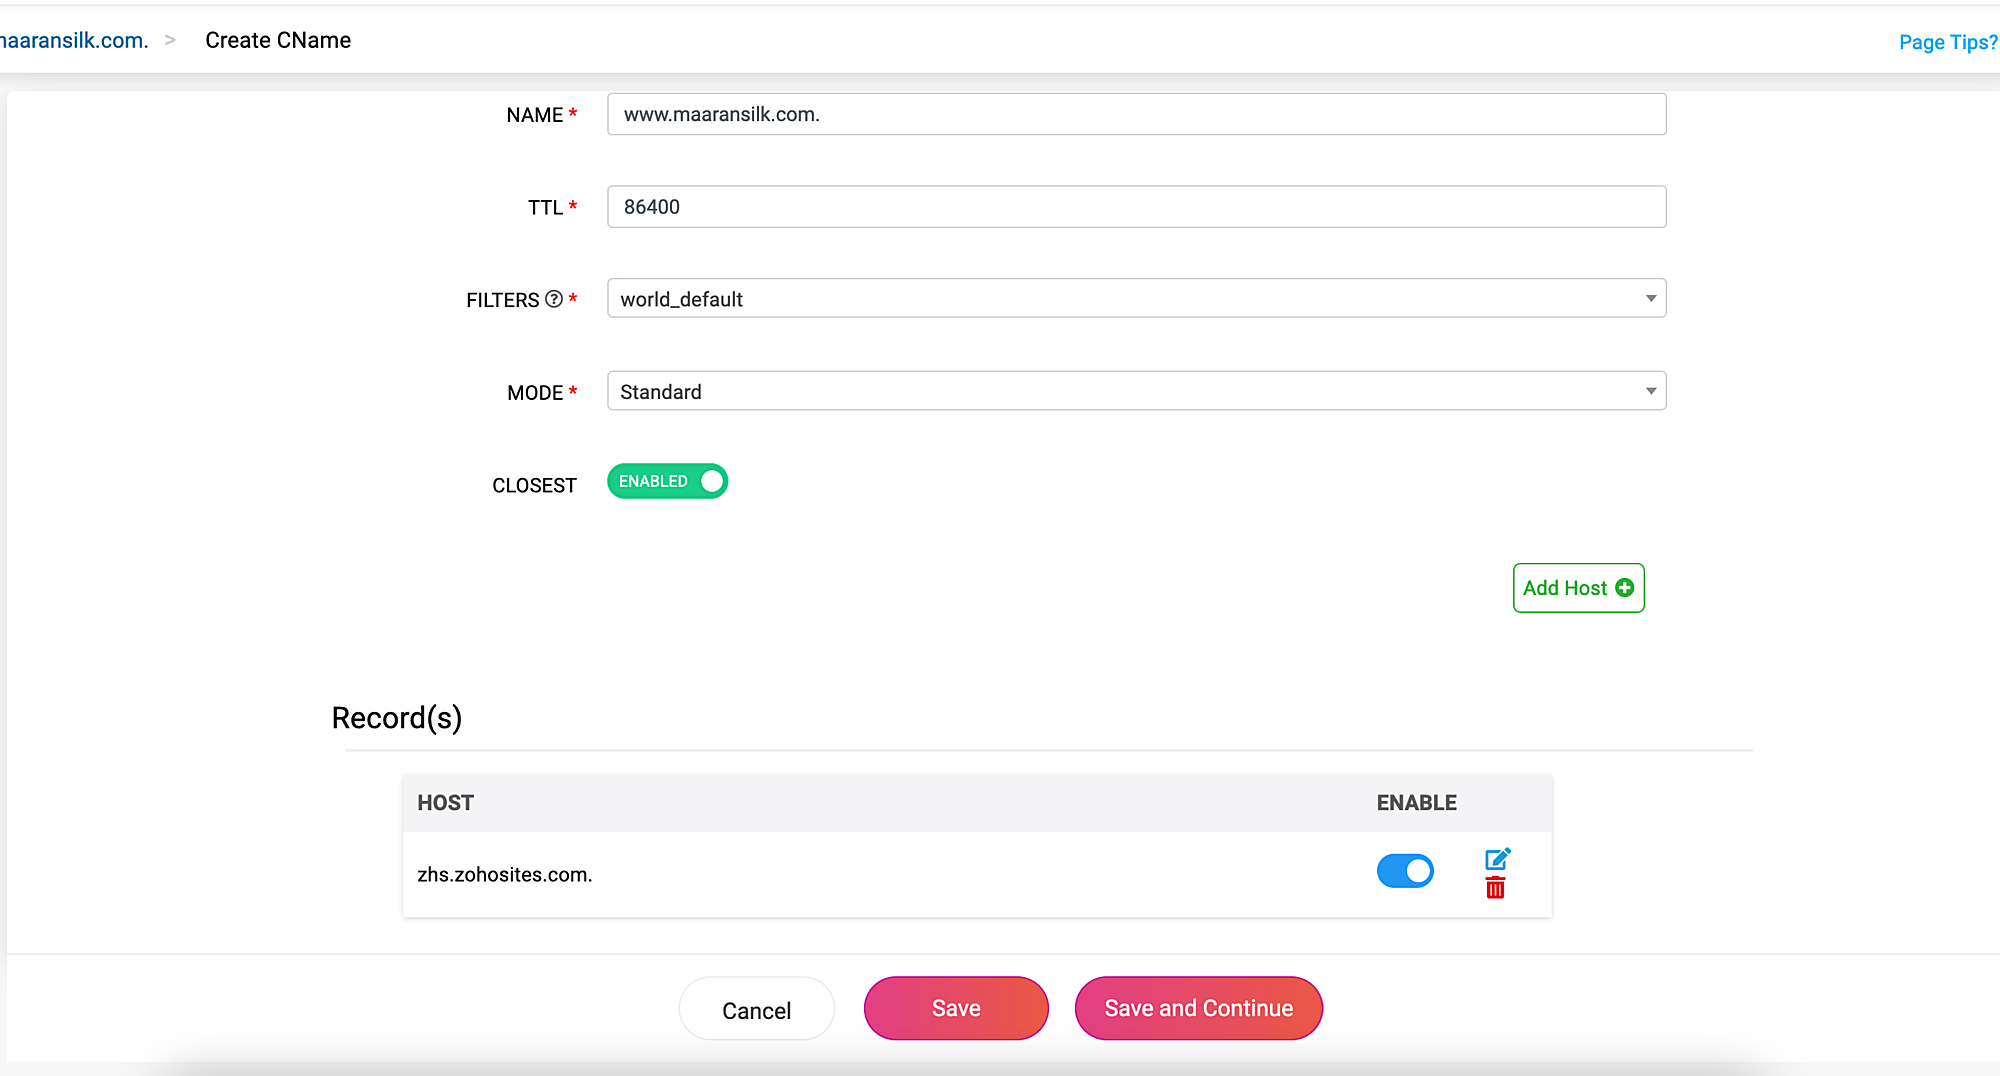Click the Record(s) heading
This screenshot has height=1076, width=2000.
(397, 718)
